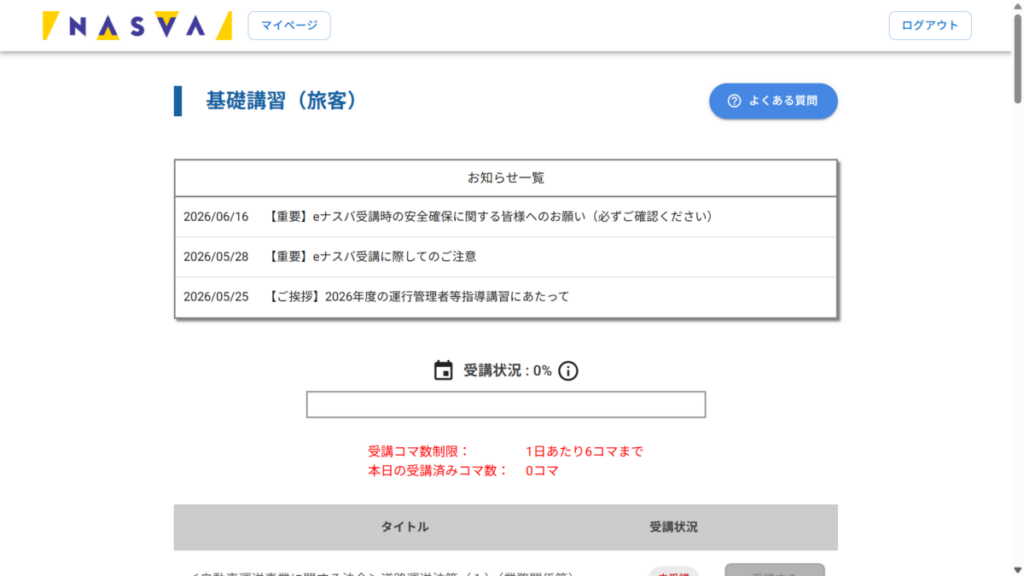
Task: Click the 受講状況 column header
Action: tap(673, 527)
